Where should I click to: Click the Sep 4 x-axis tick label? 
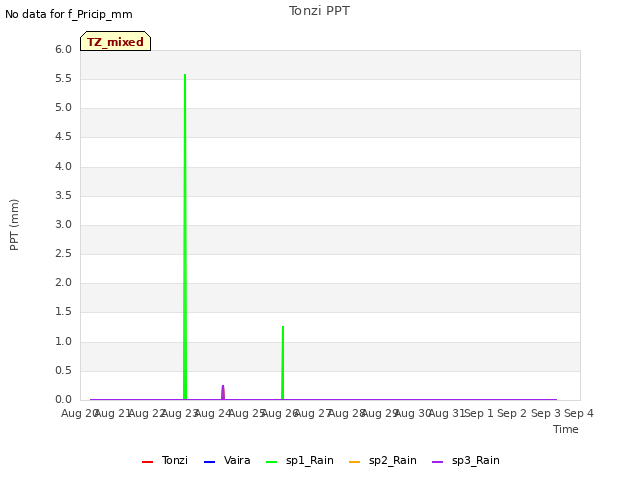pos(579,413)
